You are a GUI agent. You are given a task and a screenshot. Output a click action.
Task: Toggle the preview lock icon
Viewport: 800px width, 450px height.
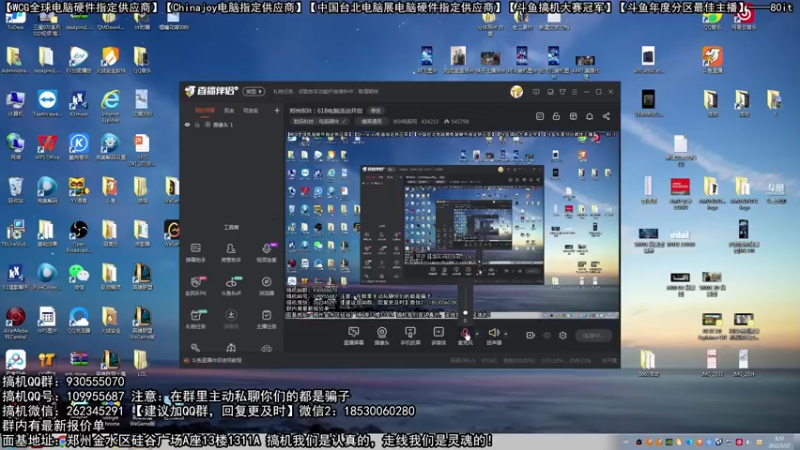click(556, 116)
